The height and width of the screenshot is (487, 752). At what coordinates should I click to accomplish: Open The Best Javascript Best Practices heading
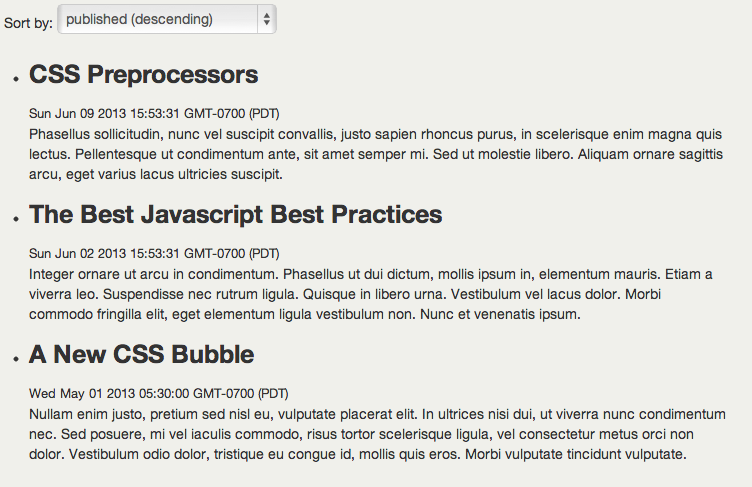tap(235, 214)
